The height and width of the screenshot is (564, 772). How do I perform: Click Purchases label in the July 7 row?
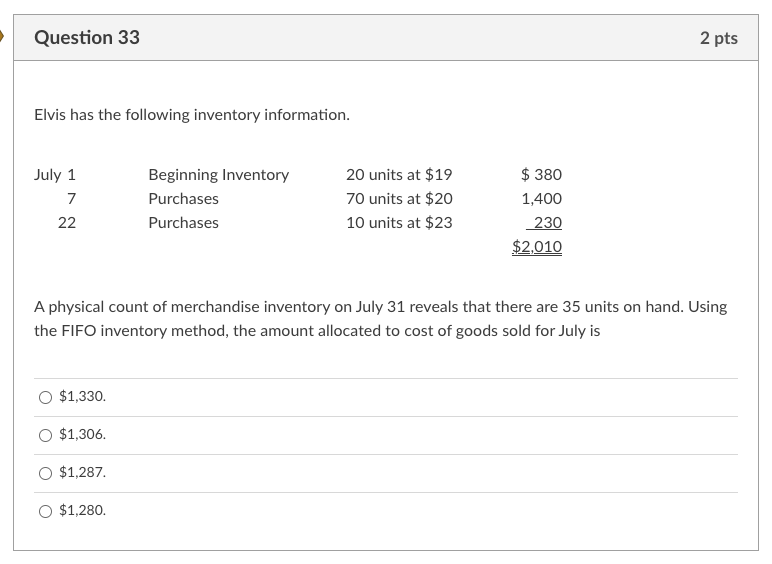183,199
